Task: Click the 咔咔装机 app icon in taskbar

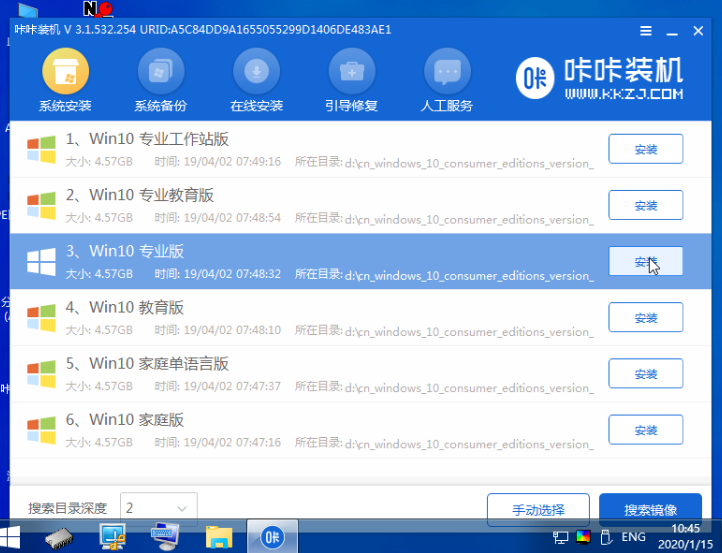Action: tap(272, 537)
